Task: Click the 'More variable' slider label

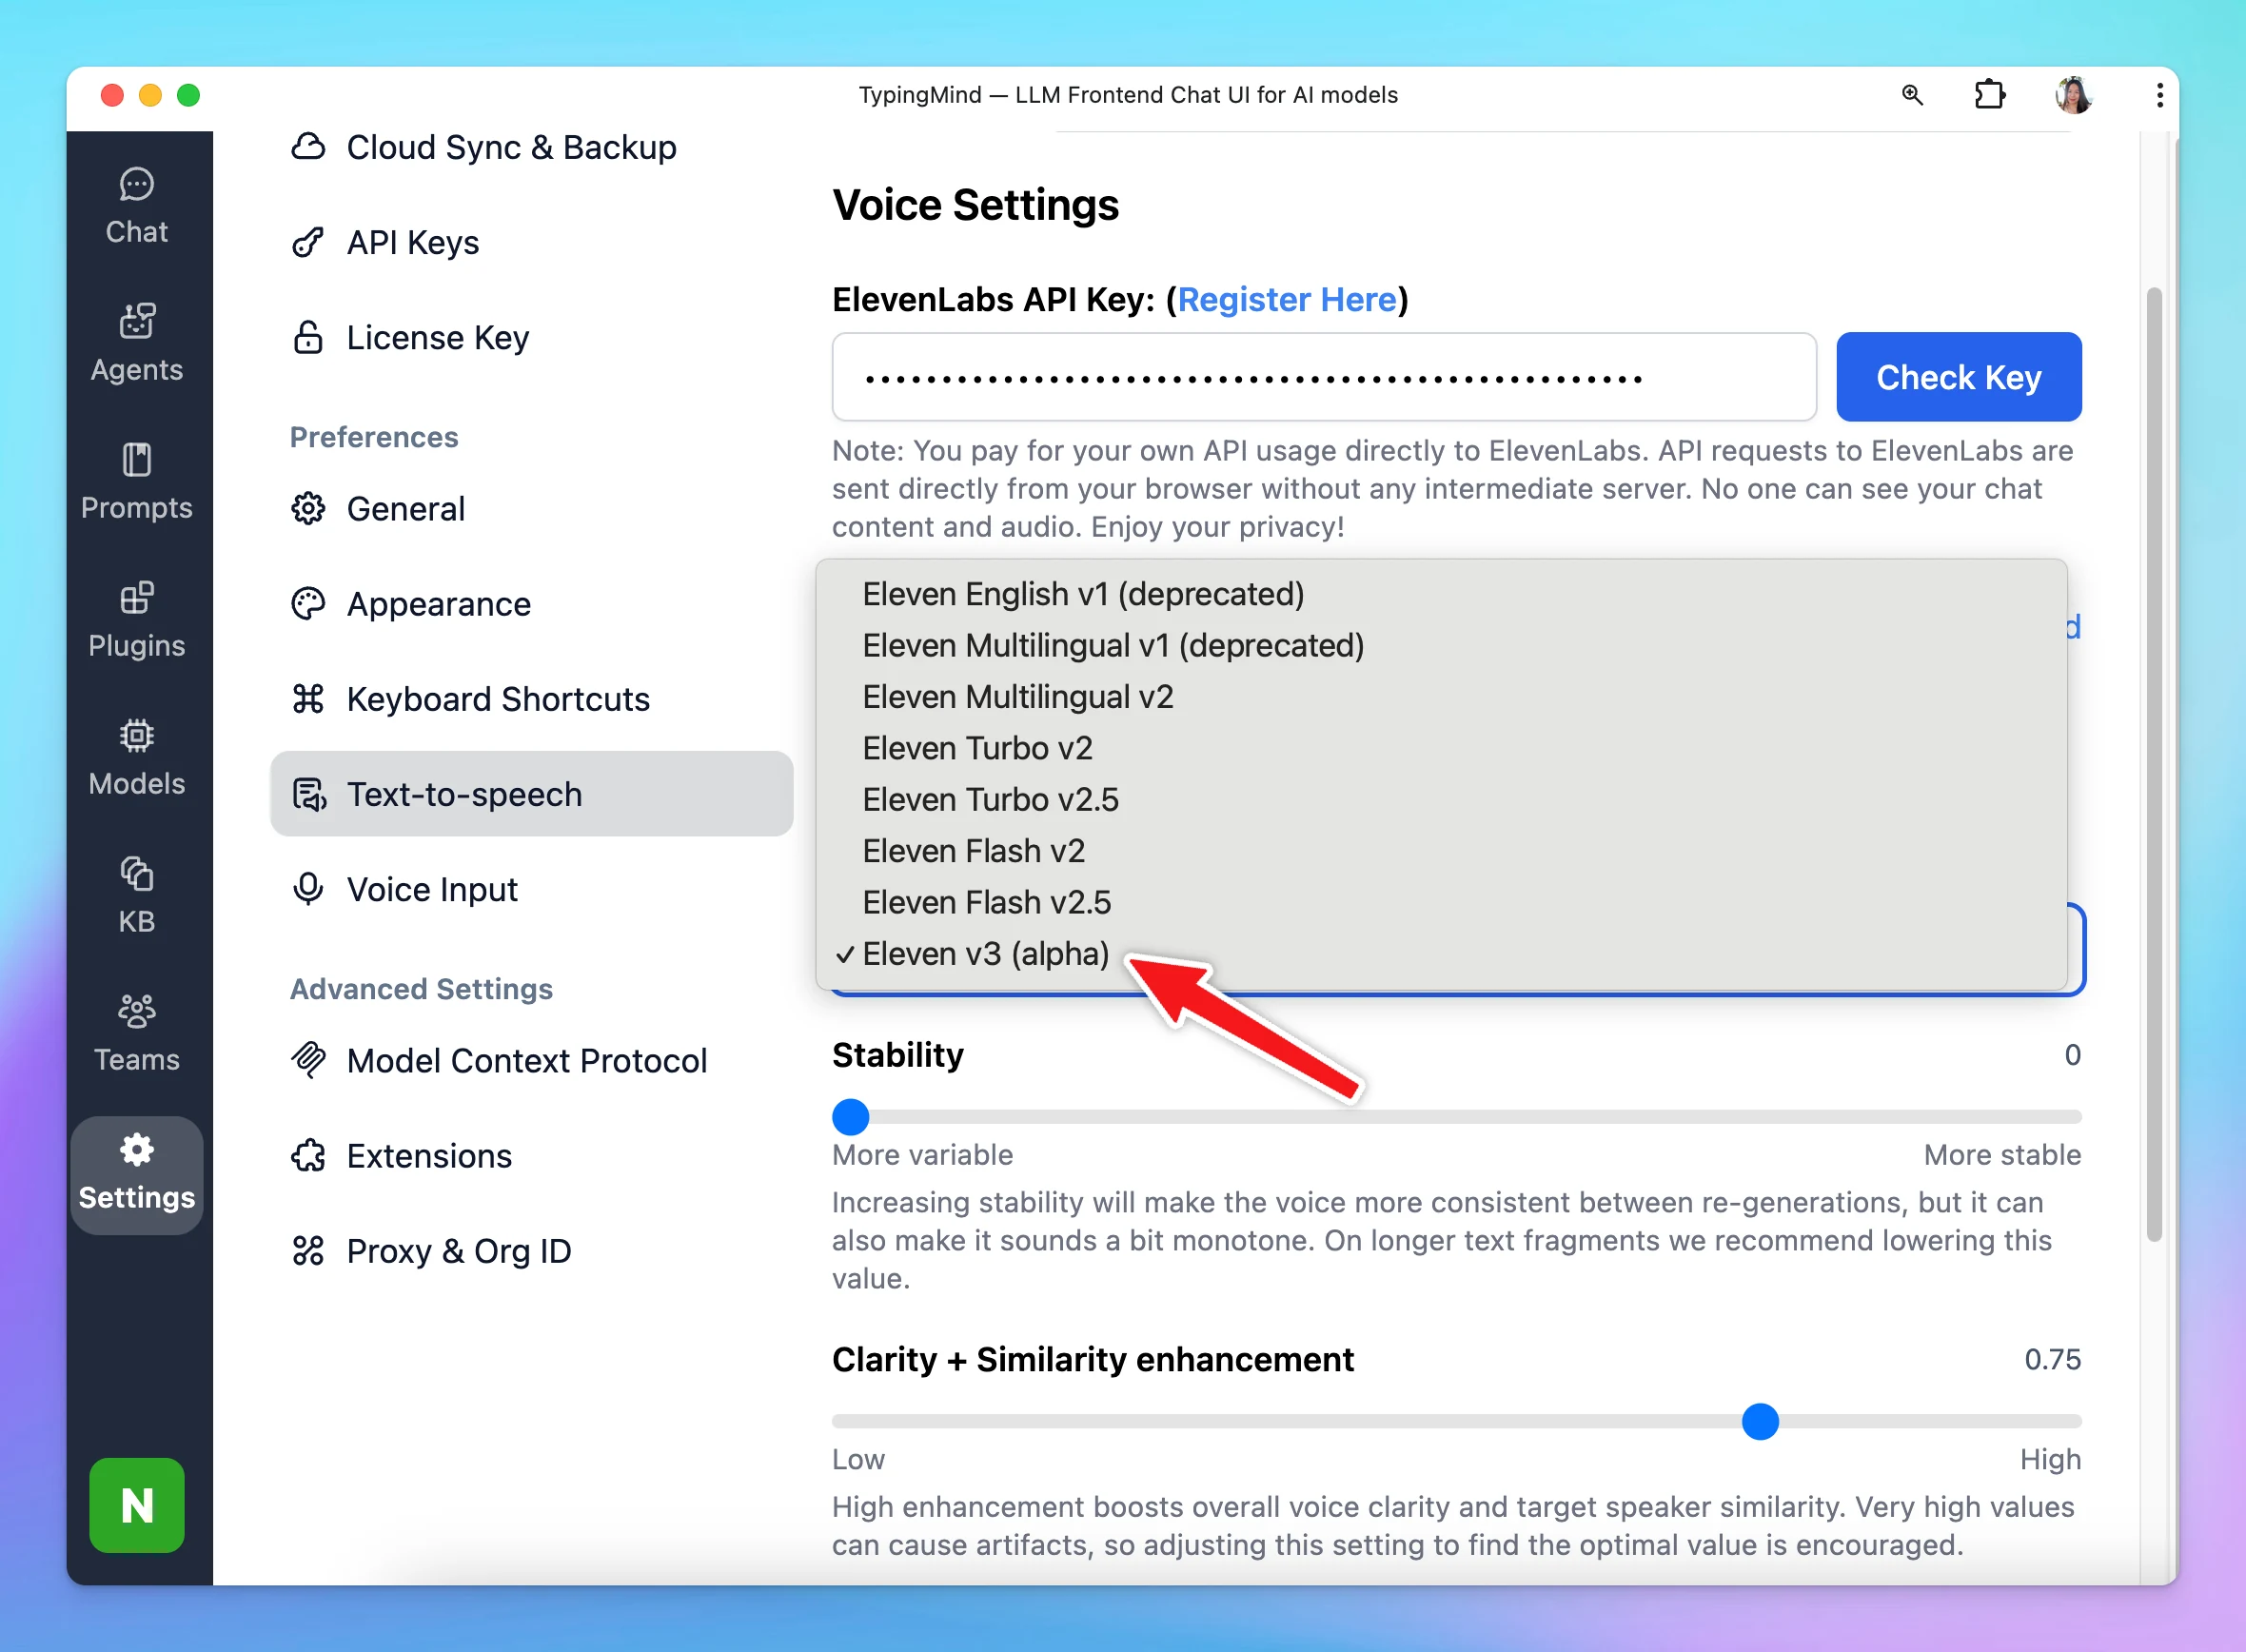Action: pos(922,1155)
